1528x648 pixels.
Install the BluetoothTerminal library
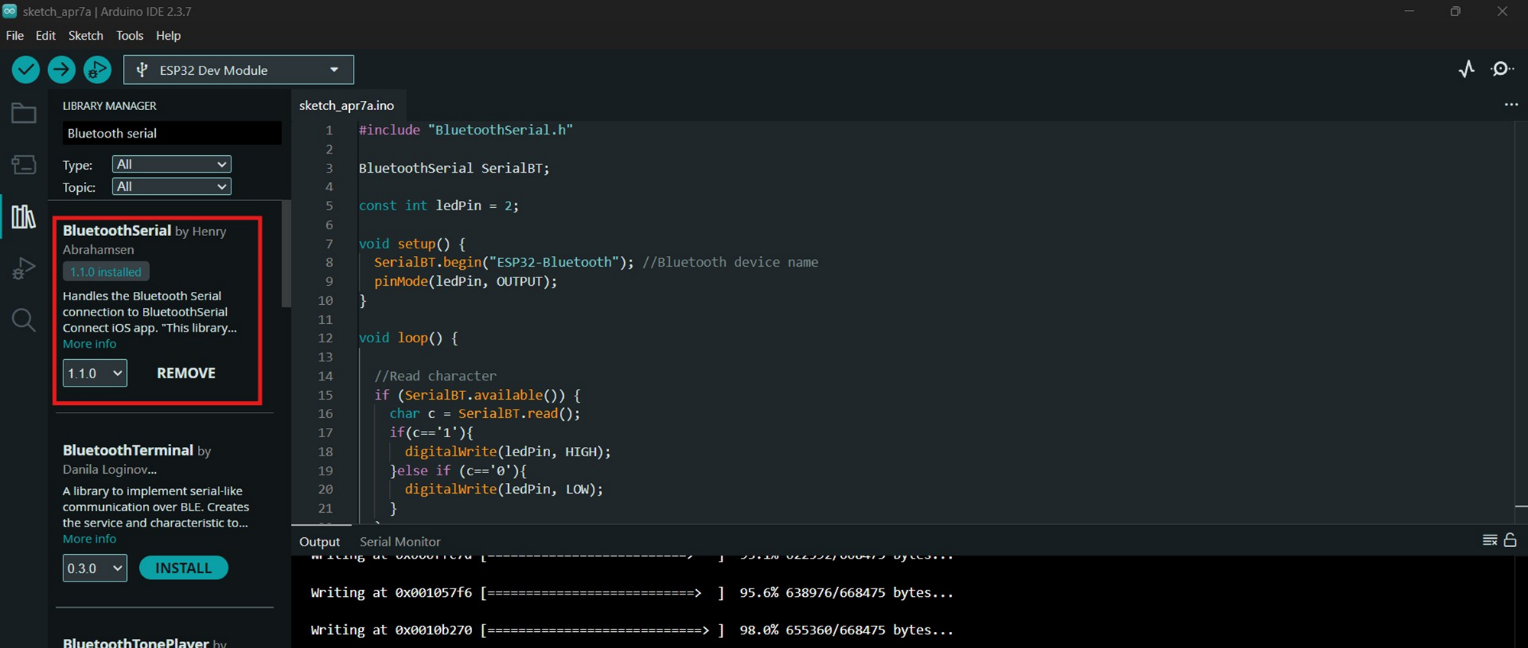click(184, 568)
